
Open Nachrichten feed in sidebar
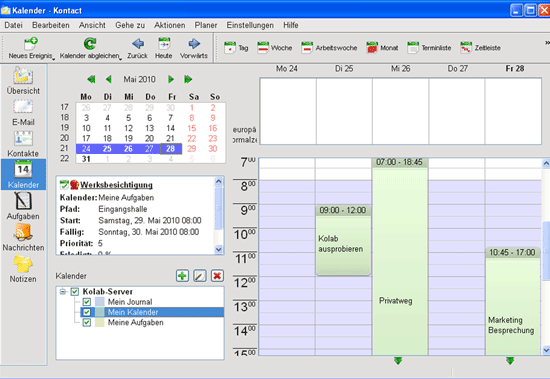tap(24, 237)
